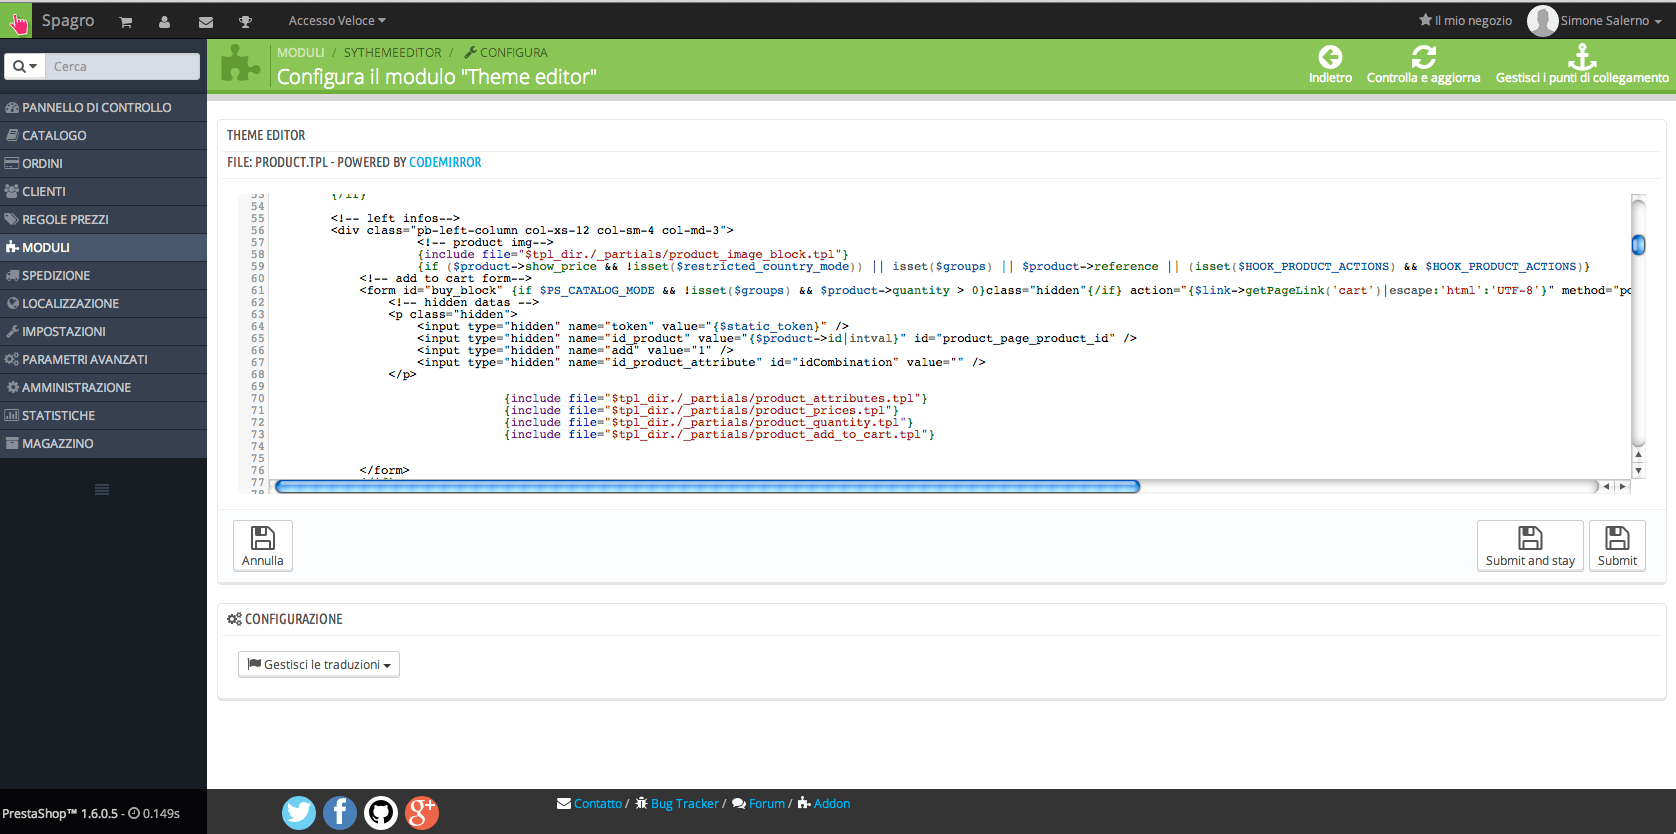Collapse the sidebar menu with hamburger icon

tap(102, 489)
